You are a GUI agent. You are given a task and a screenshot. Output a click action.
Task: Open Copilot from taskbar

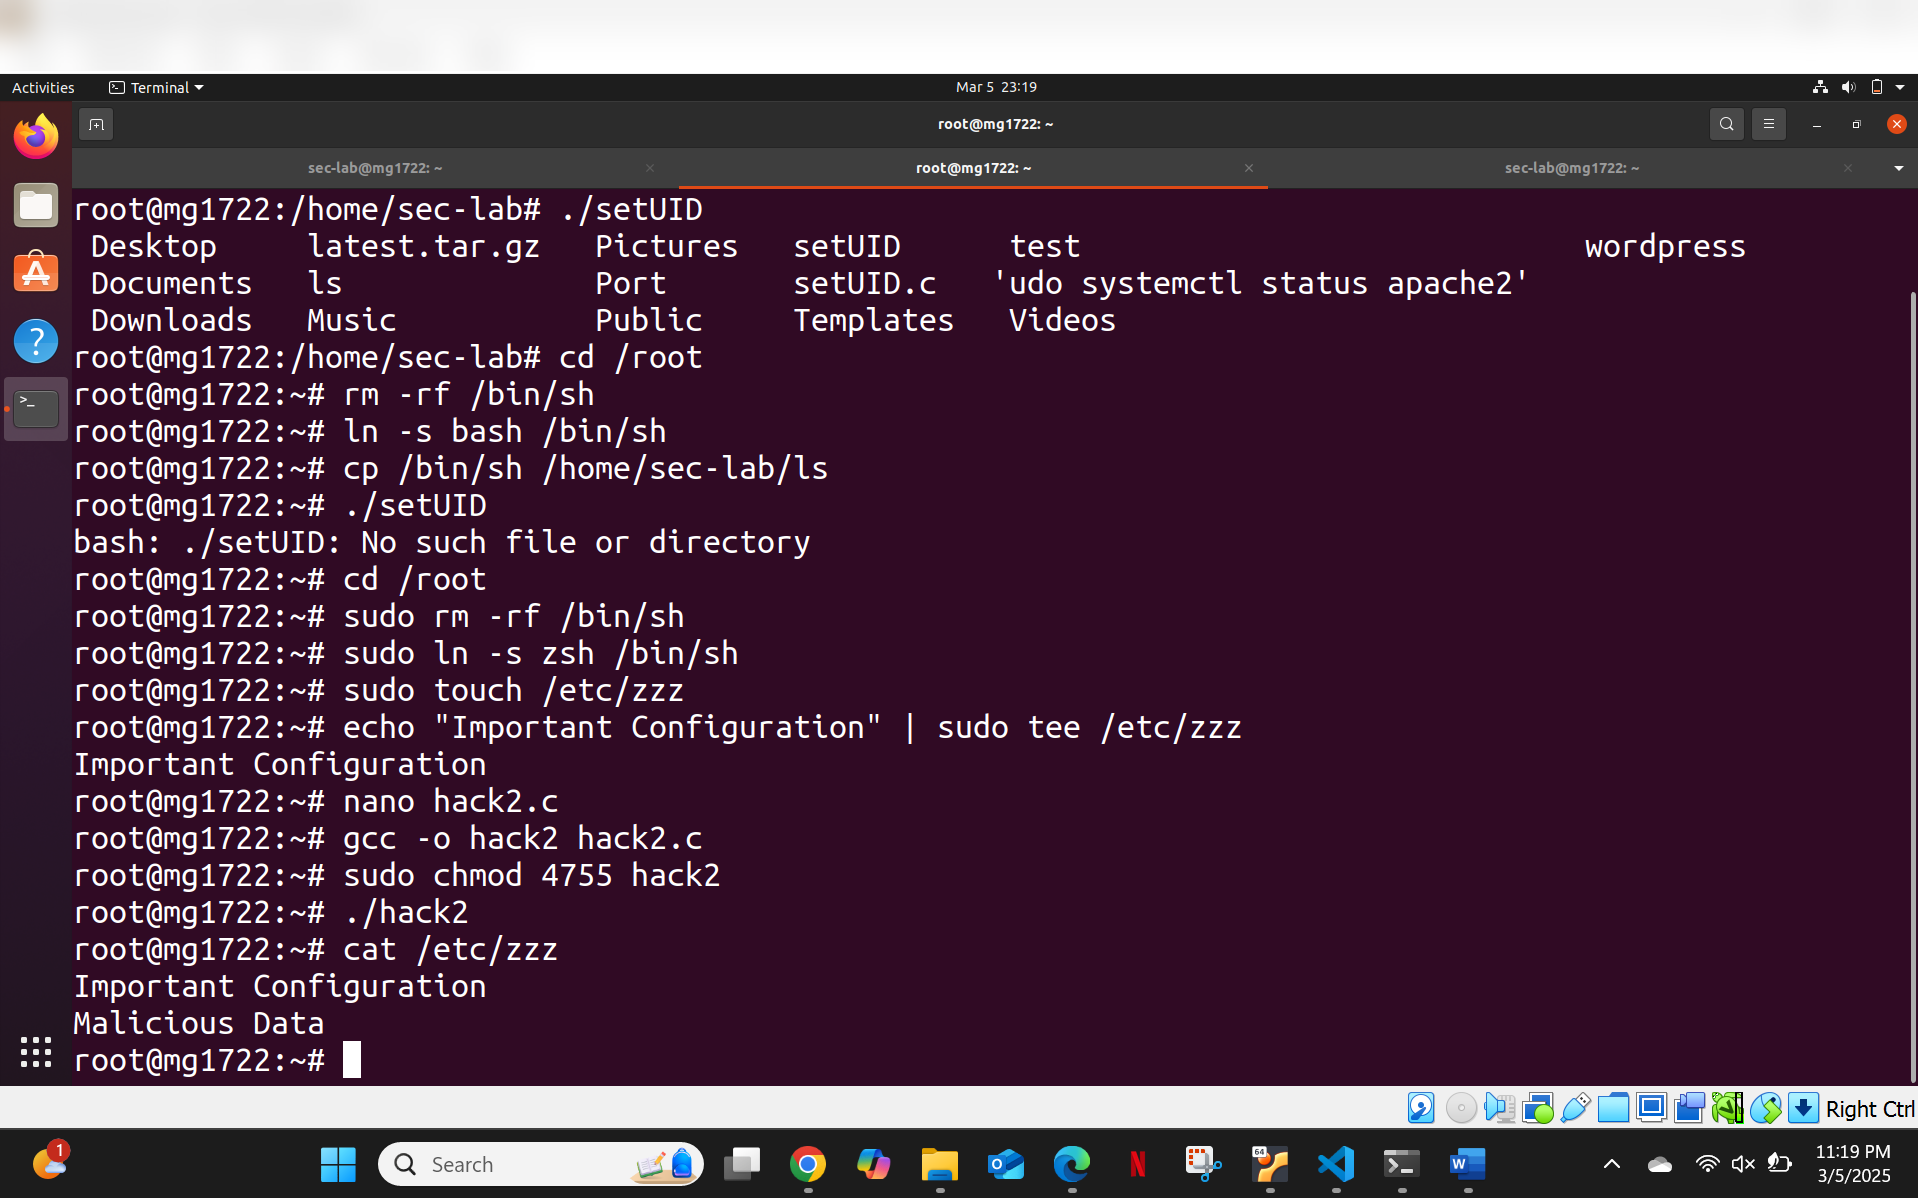pyautogui.click(x=874, y=1164)
